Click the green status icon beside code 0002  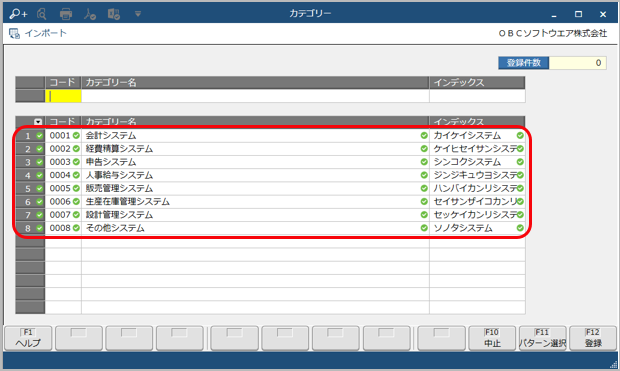pyautogui.click(x=76, y=149)
